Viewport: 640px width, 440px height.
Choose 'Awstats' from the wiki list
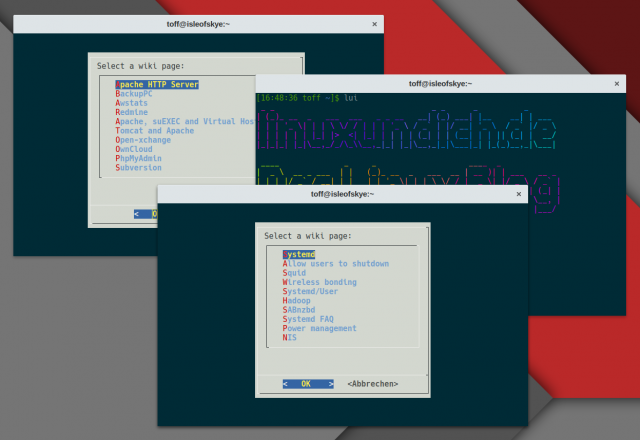point(131,103)
